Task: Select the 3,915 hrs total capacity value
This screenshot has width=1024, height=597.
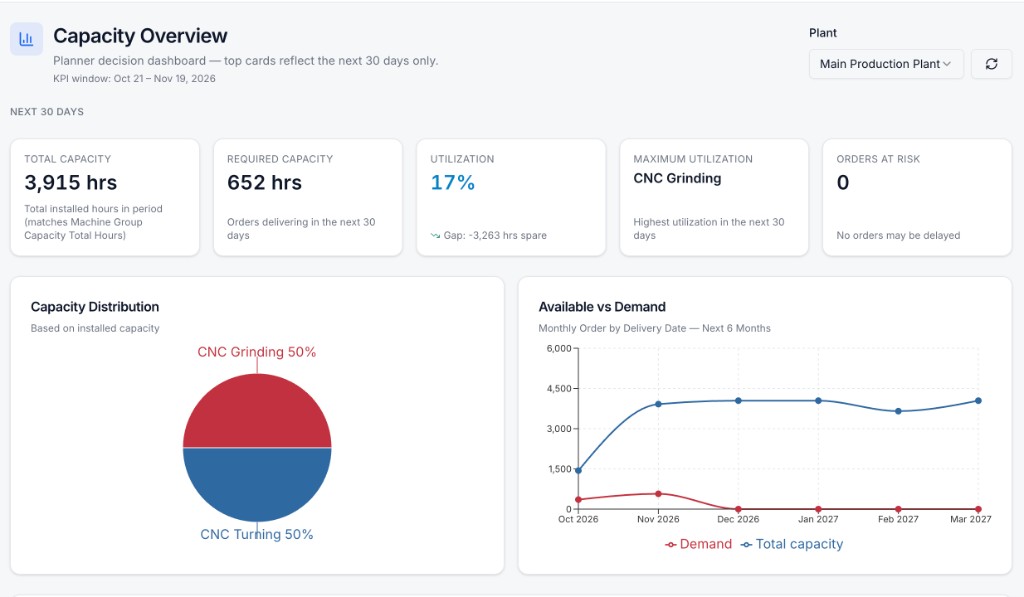Action: [x=71, y=182]
